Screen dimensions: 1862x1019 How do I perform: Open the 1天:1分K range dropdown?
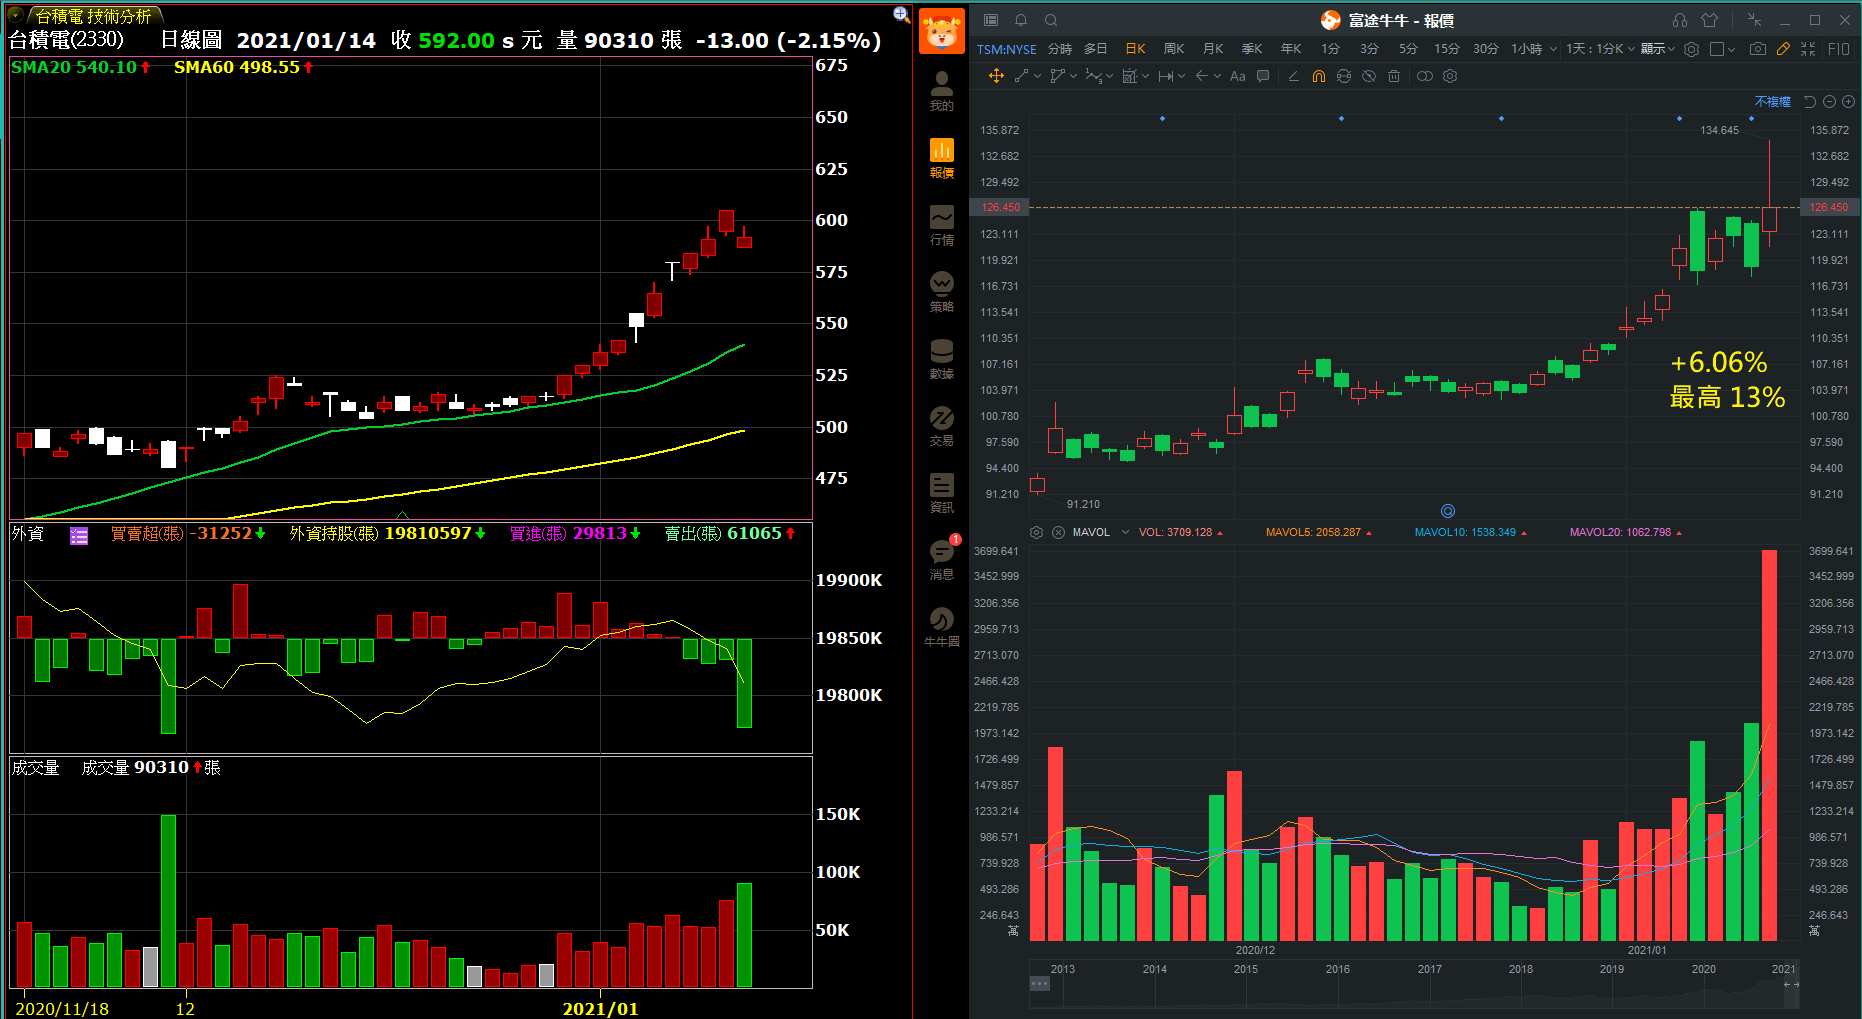tap(1600, 49)
